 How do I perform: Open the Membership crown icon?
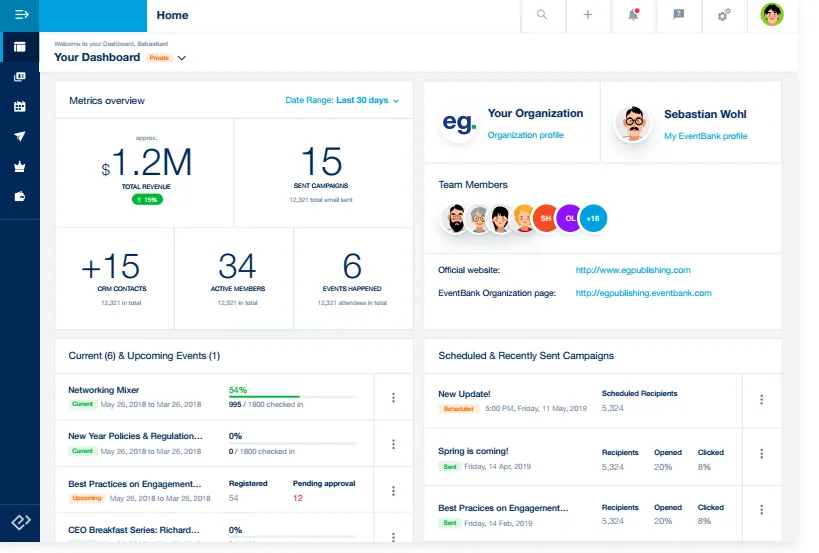[x=20, y=166]
